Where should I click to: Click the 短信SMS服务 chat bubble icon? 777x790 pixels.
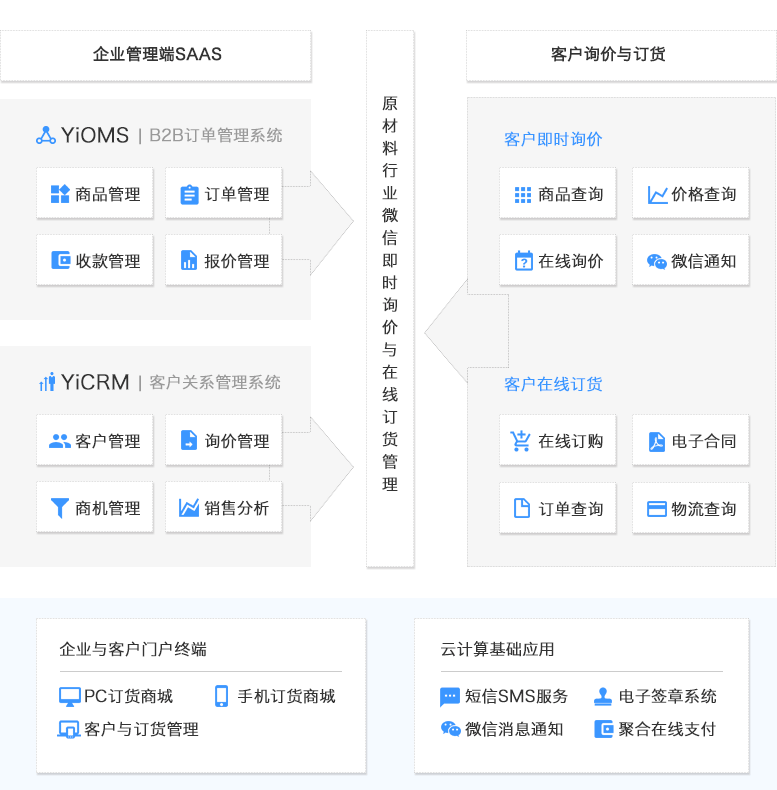coord(450,697)
